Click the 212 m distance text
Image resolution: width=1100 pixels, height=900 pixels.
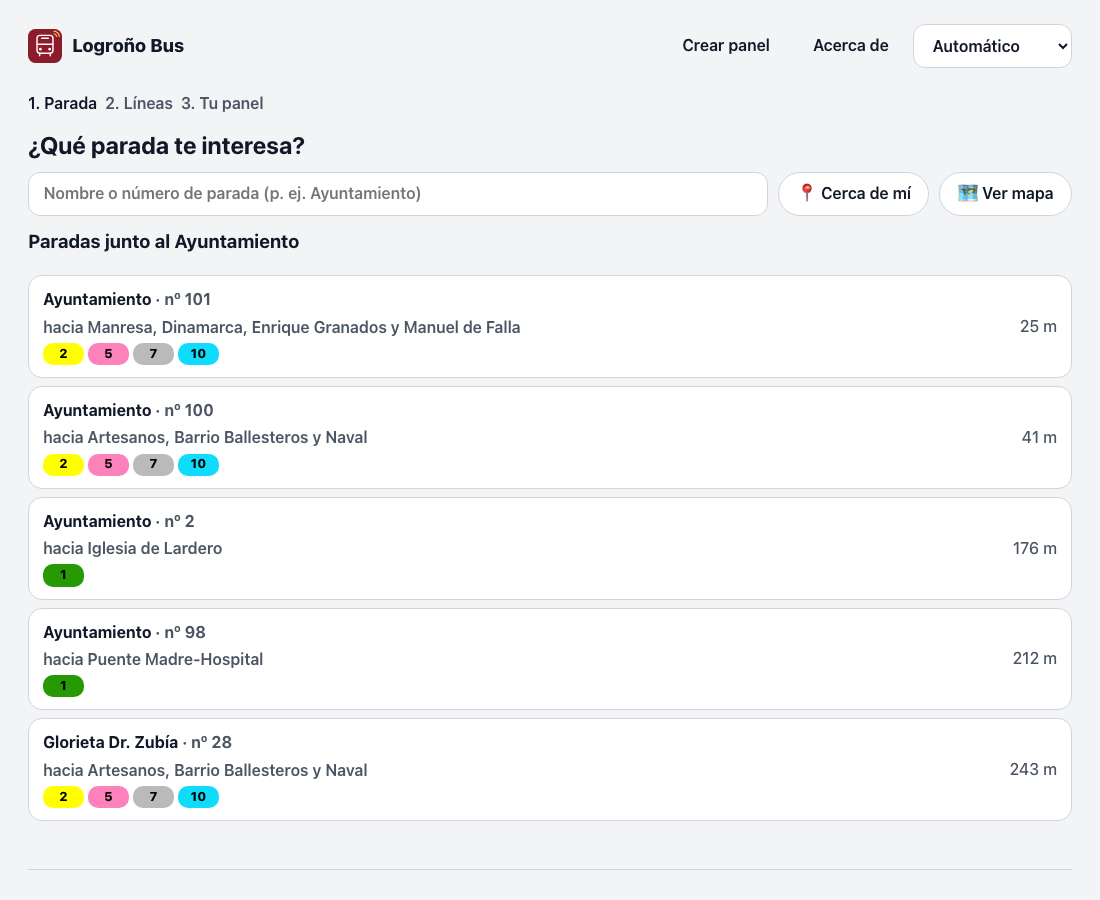point(1035,659)
